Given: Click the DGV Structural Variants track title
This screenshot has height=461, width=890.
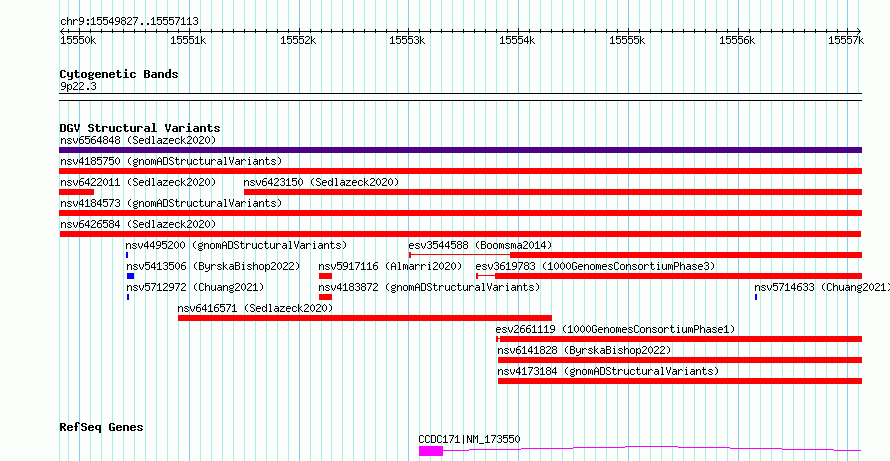Looking at the screenshot, I should 140,128.
